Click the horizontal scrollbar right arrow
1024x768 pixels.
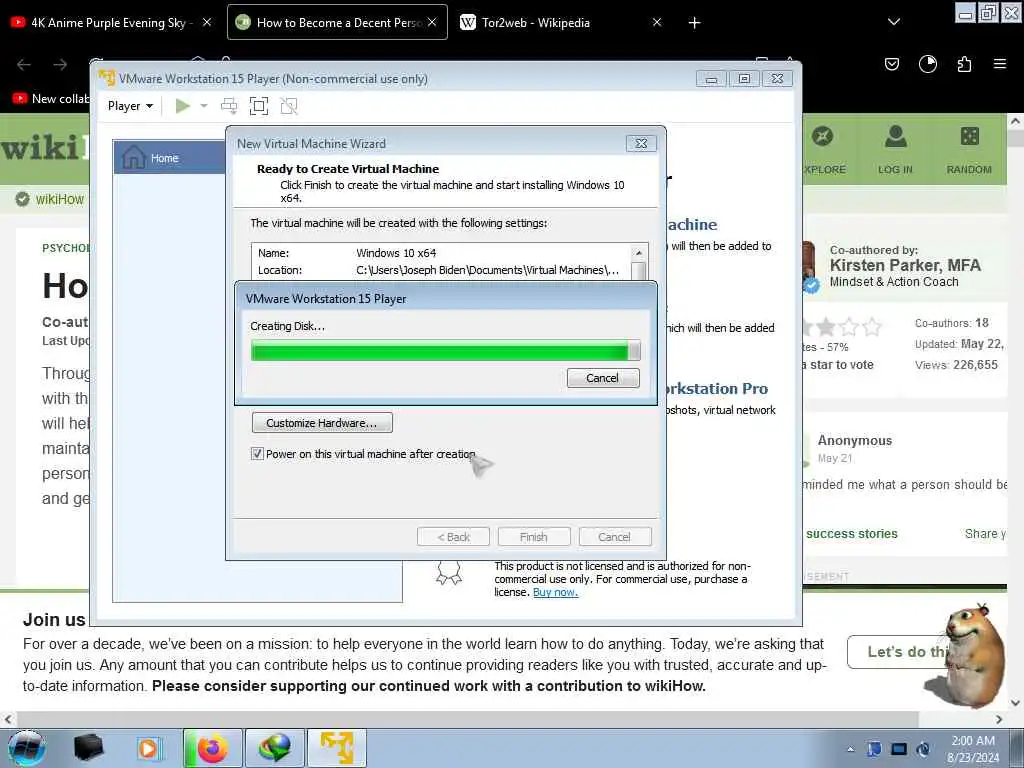coord(999,719)
